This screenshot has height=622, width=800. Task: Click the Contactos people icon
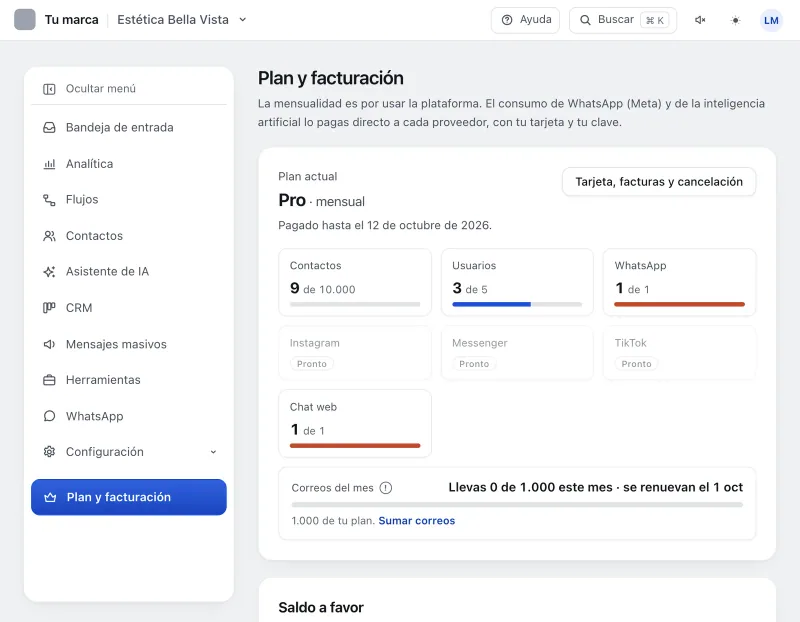tap(49, 236)
